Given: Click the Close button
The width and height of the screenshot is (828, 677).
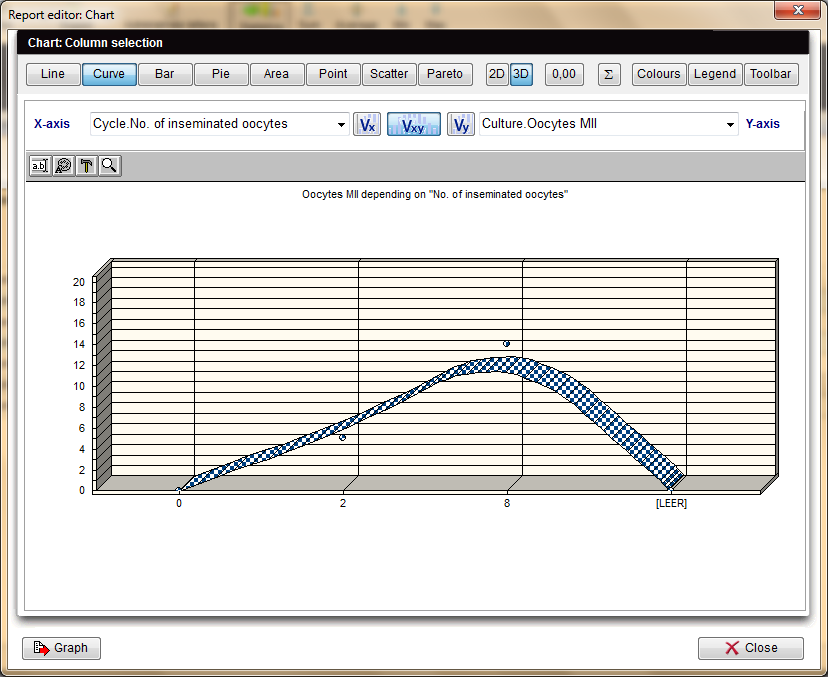Looking at the screenshot, I should click(751, 648).
